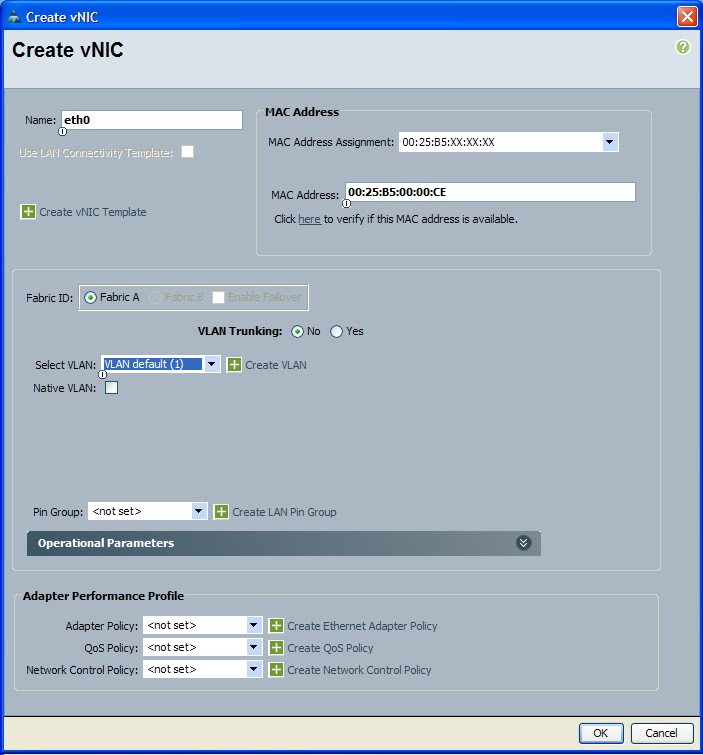Click the Adapter Performance Profile heading
The image size is (703, 755).
click(x=104, y=596)
